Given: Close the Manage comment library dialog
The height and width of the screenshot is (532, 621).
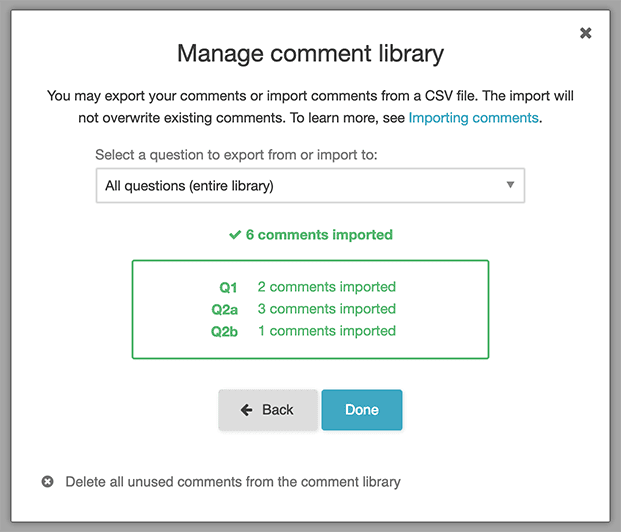Looking at the screenshot, I should [586, 33].
